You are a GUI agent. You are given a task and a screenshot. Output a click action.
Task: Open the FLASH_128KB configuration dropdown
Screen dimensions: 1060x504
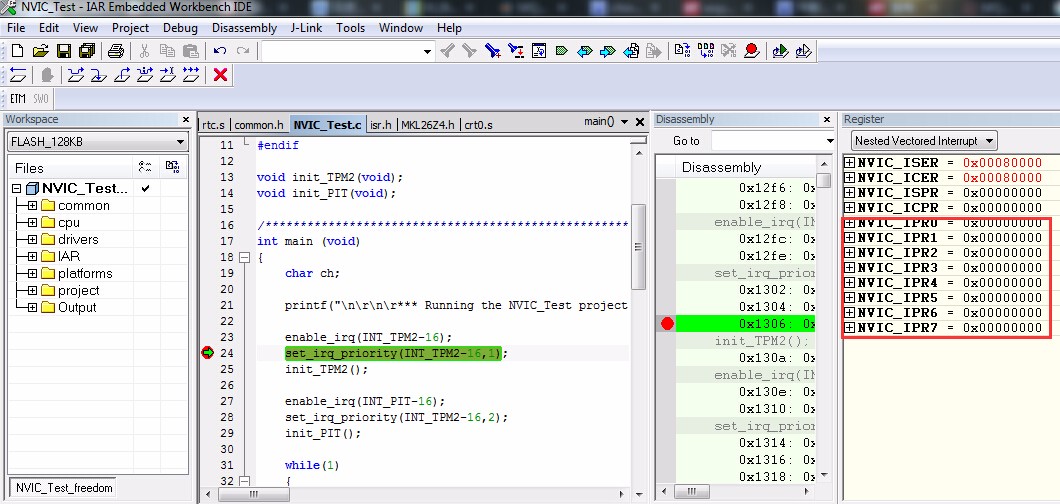click(180, 143)
